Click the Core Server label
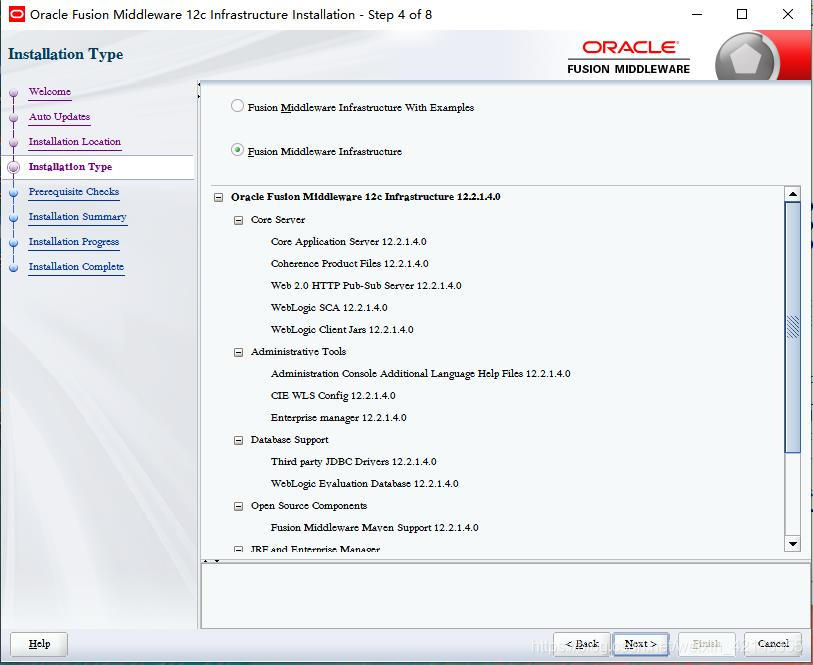 tap(278, 220)
